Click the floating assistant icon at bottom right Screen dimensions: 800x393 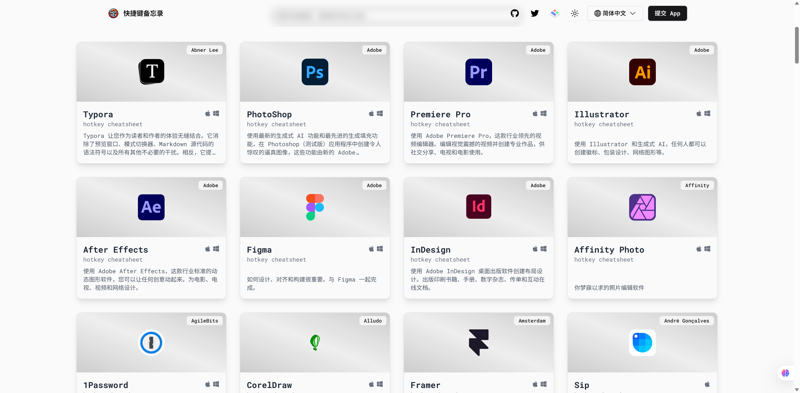786,373
